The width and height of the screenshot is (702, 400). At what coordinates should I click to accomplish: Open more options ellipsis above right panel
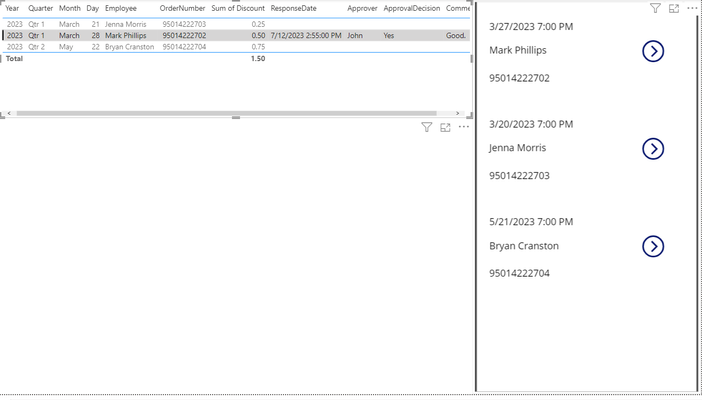[x=692, y=8]
